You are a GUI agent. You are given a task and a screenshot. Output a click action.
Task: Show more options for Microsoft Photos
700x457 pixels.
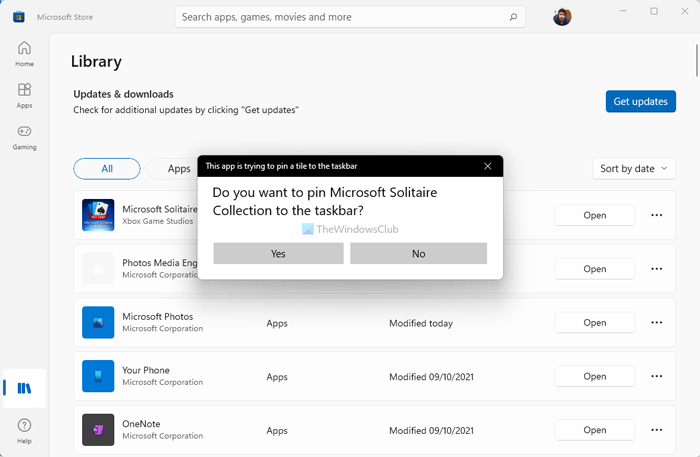click(x=657, y=323)
